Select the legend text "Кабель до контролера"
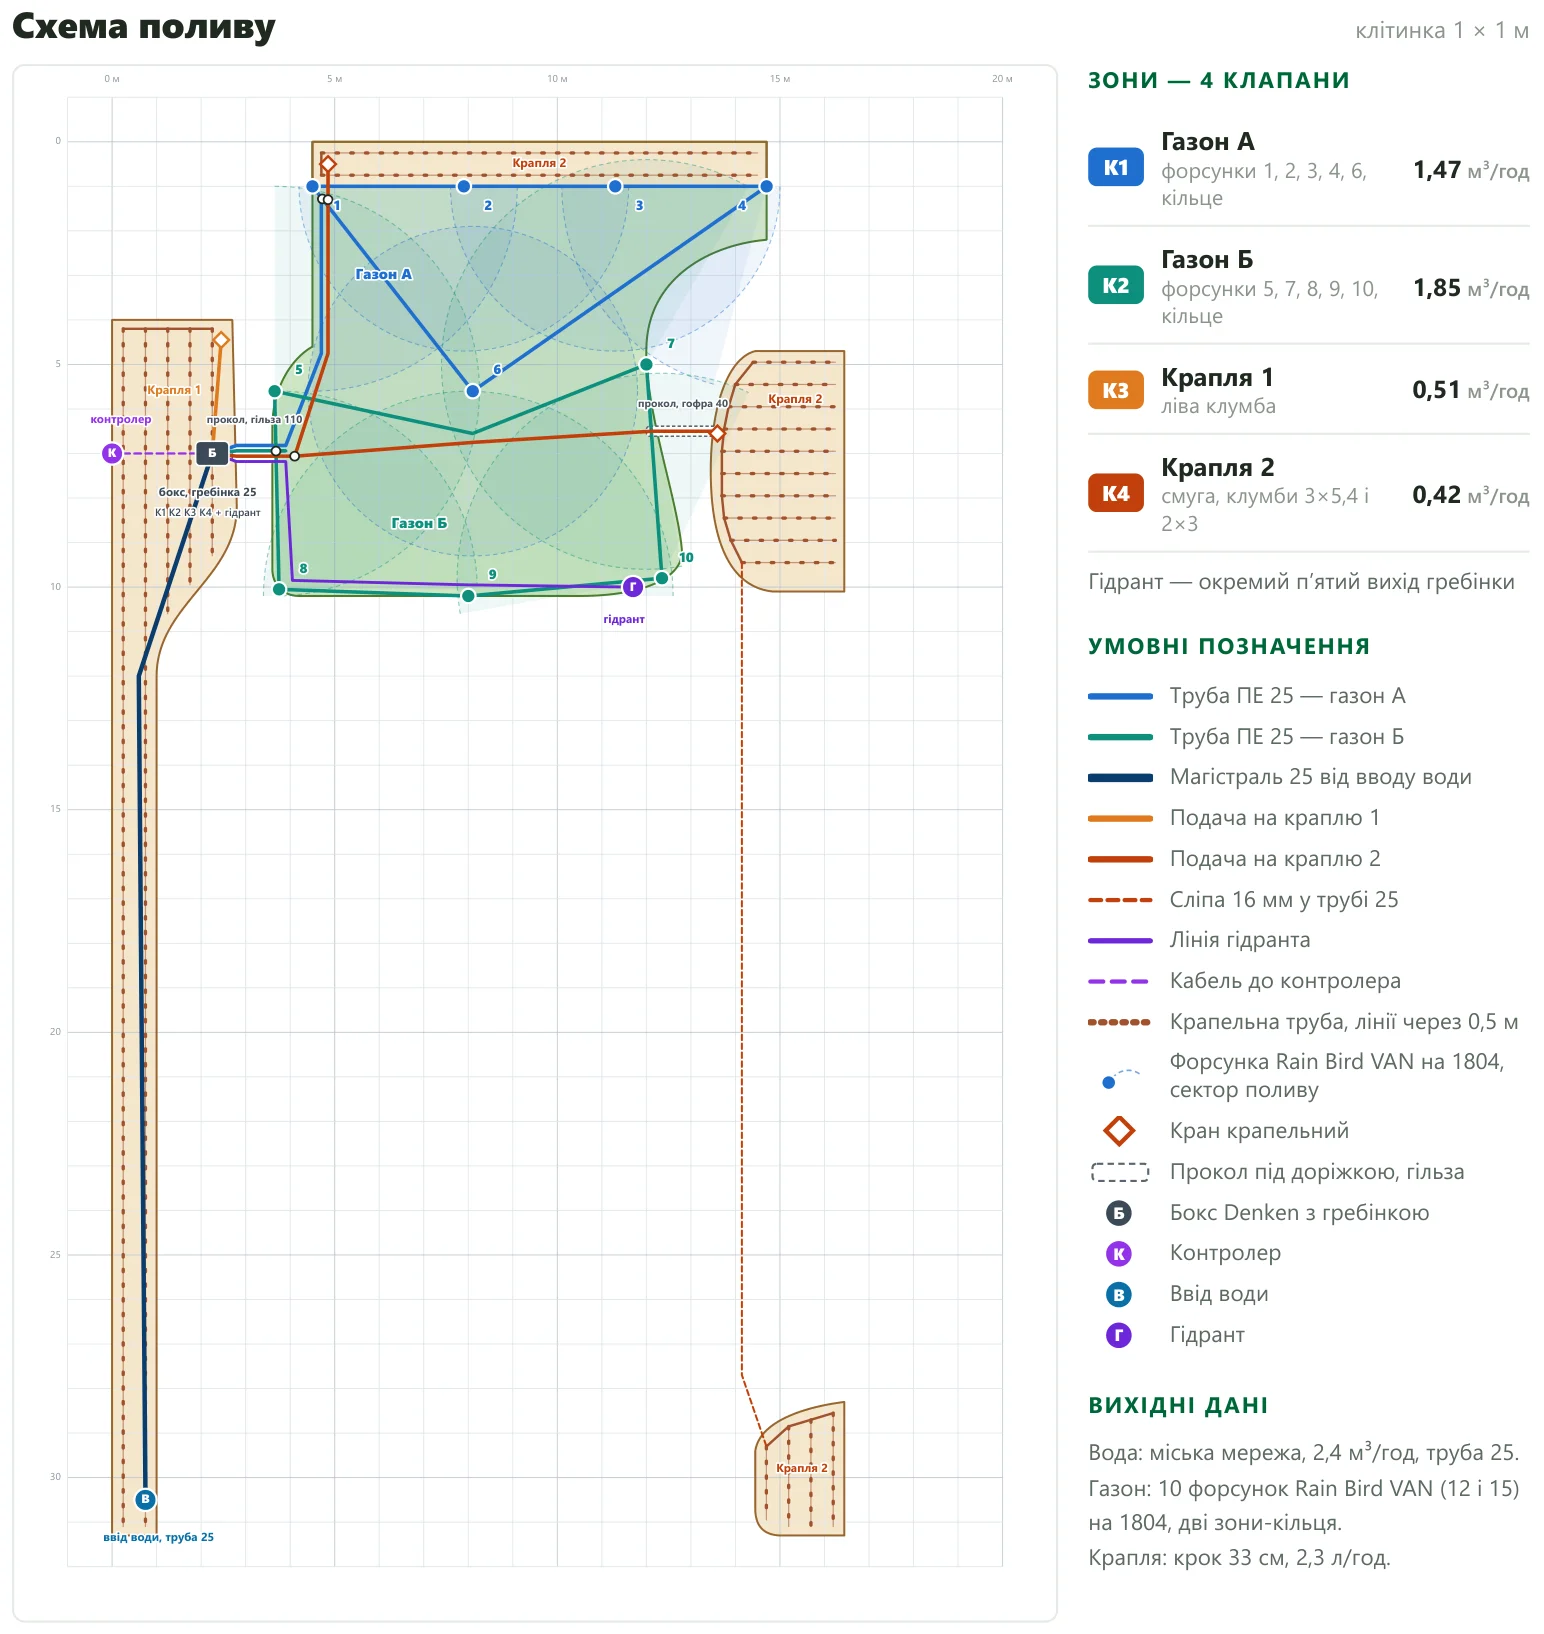1544x1634 pixels. (x=1285, y=981)
